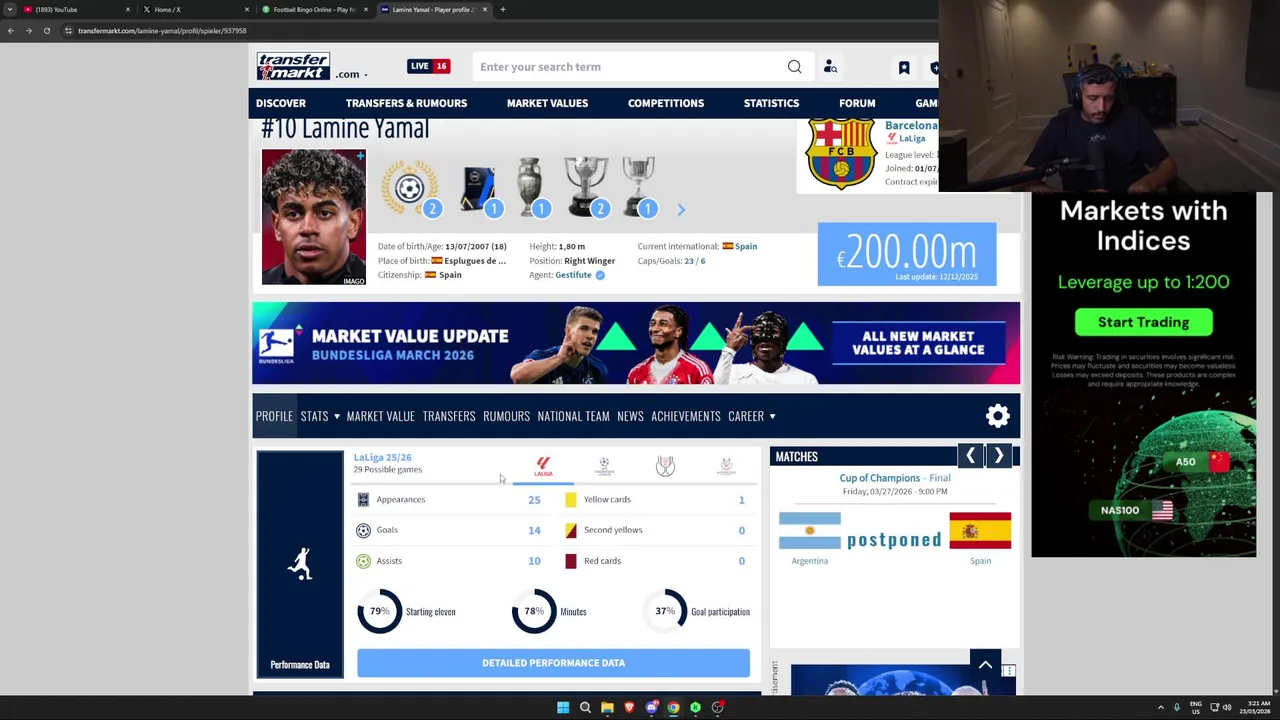Open the settings gear icon
The width and height of the screenshot is (1280, 720).
[x=998, y=416]
